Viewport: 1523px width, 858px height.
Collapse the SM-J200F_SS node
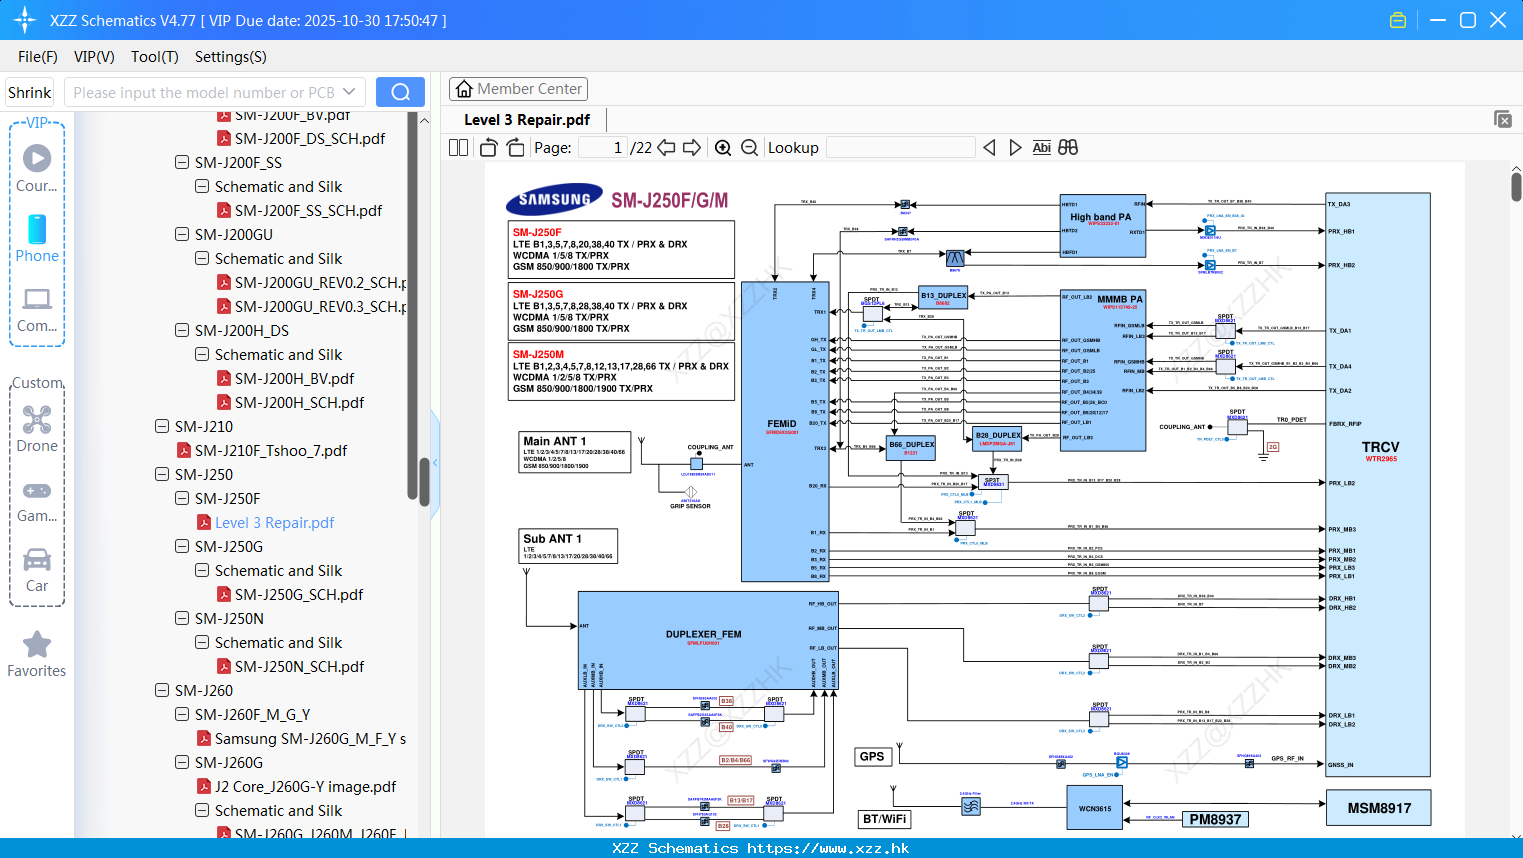(x=182, y=162)
